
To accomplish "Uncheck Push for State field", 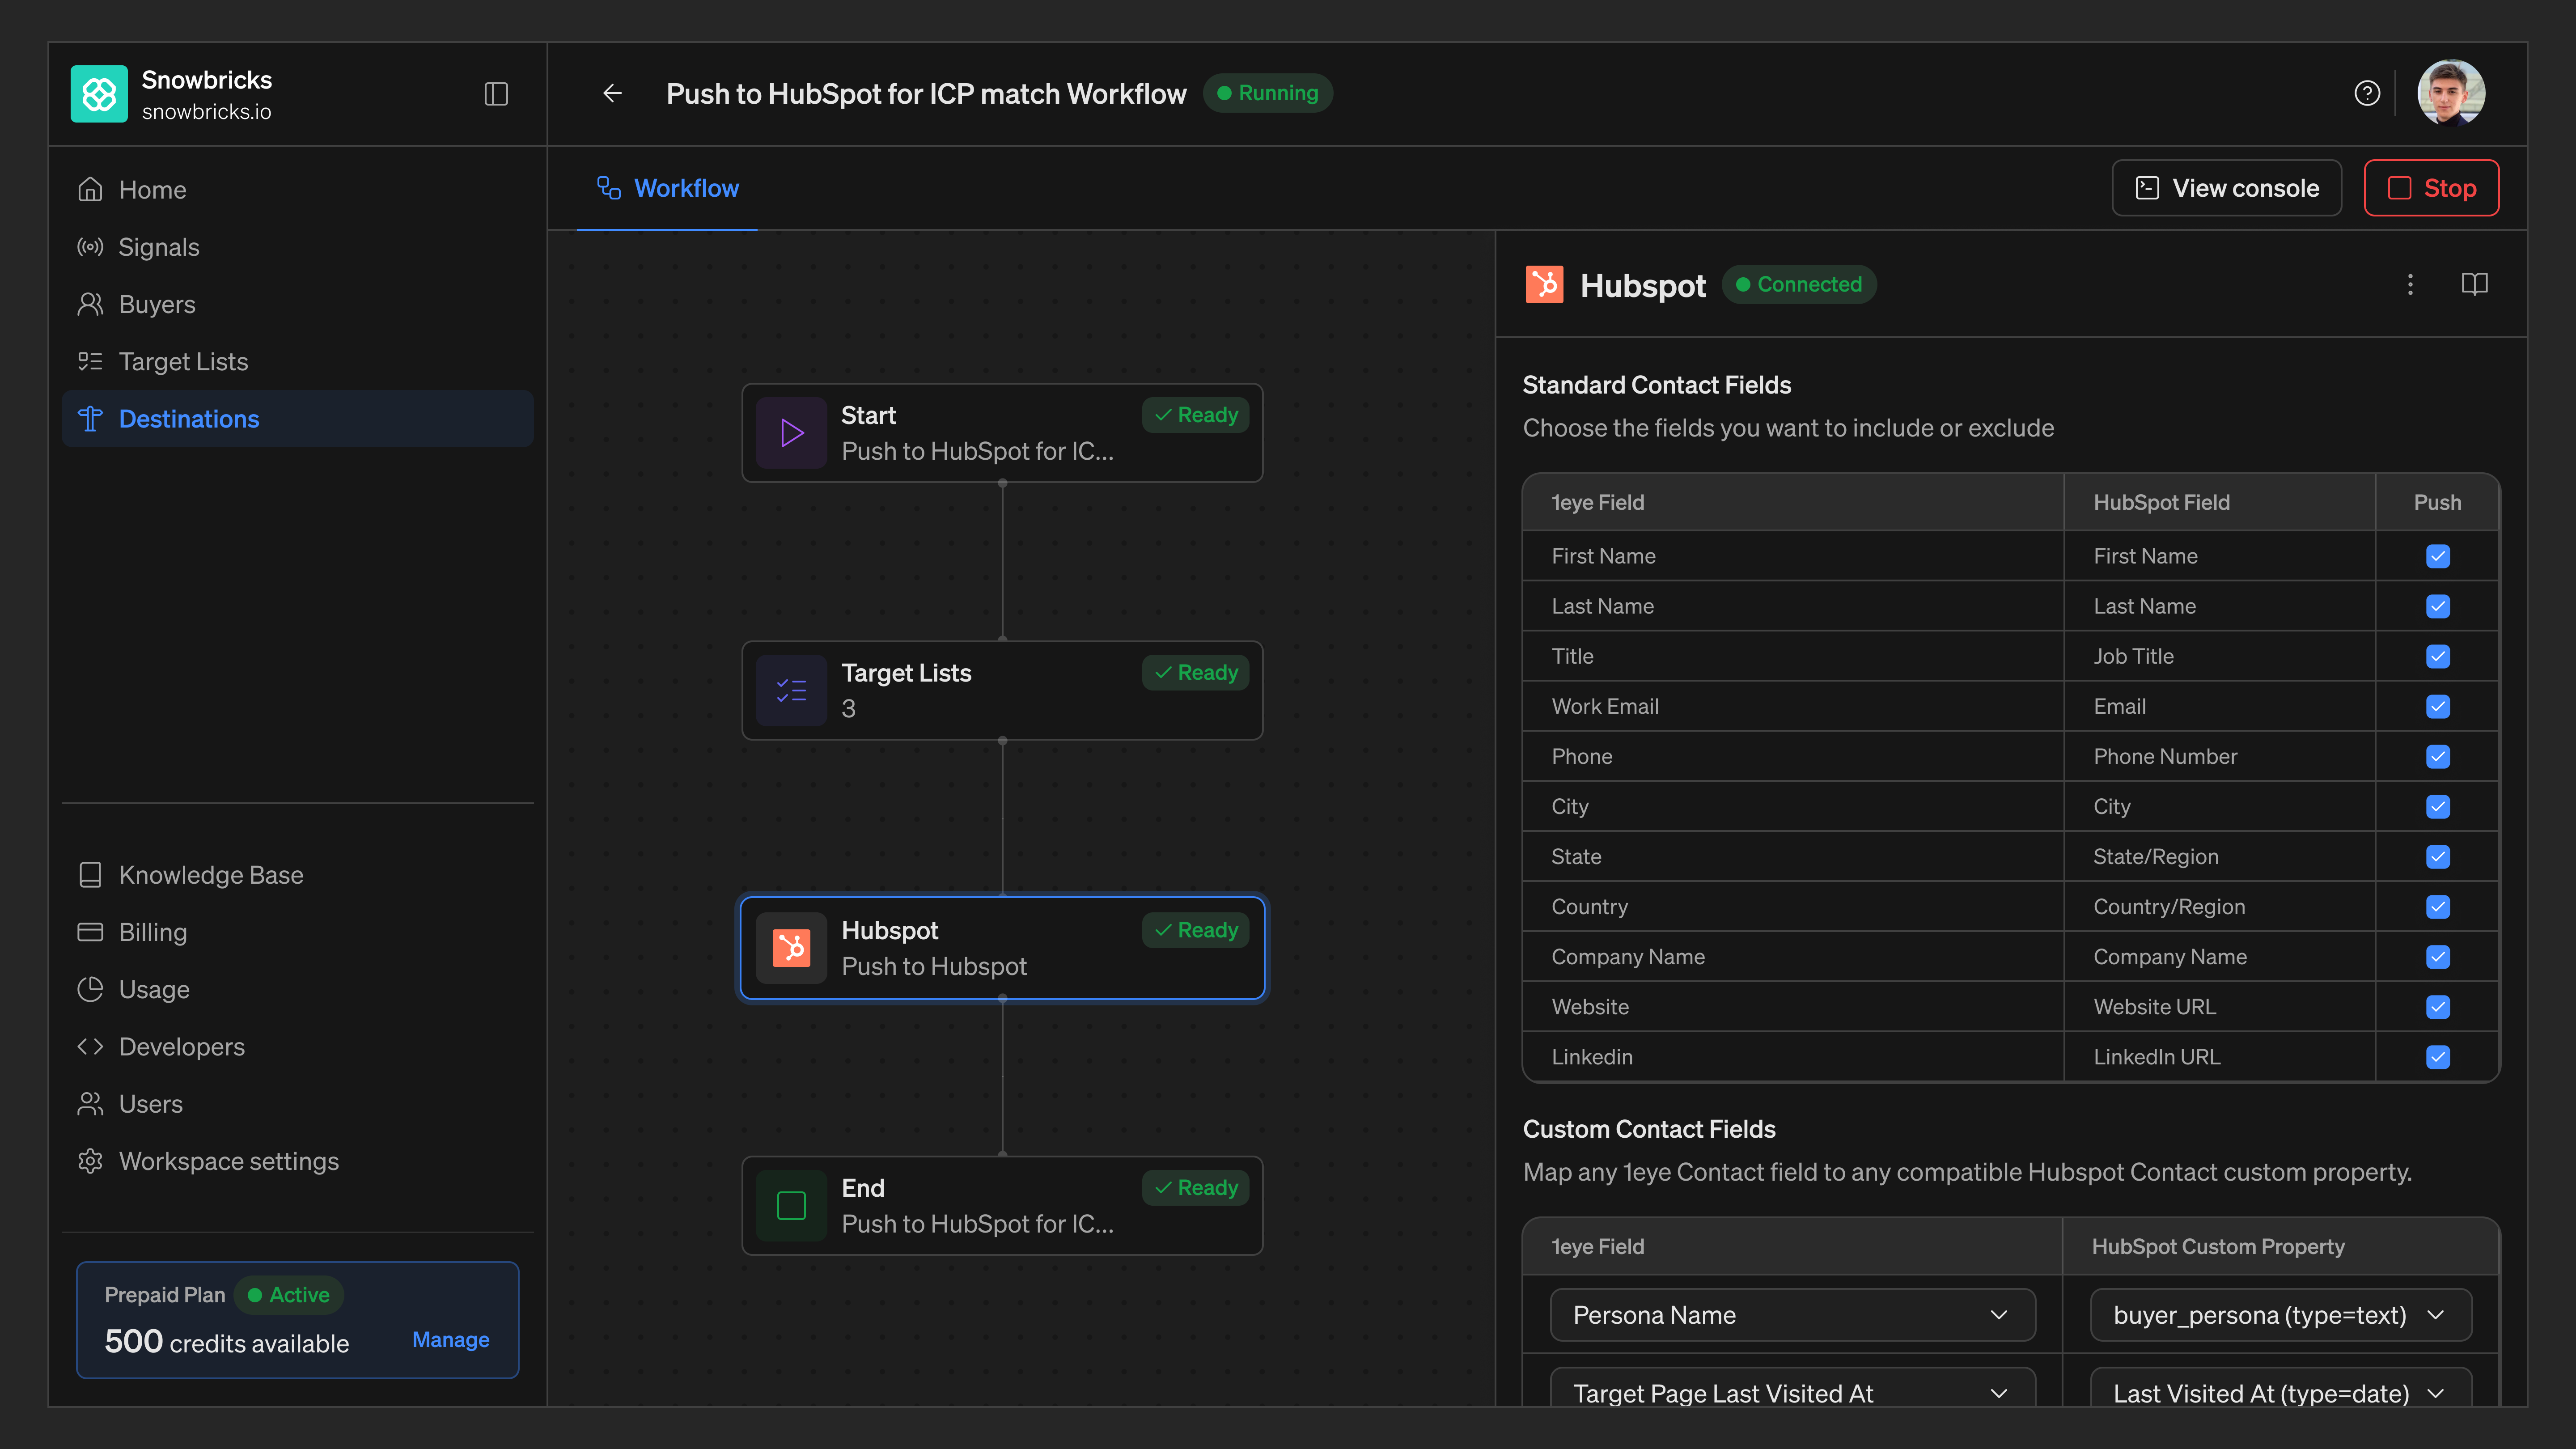I will (x=2438, y=857).
